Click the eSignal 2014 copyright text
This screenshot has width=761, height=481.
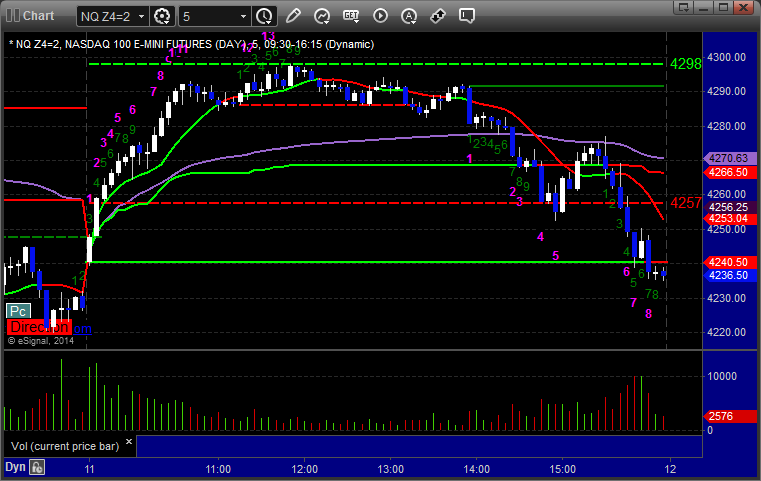(41, 341)
